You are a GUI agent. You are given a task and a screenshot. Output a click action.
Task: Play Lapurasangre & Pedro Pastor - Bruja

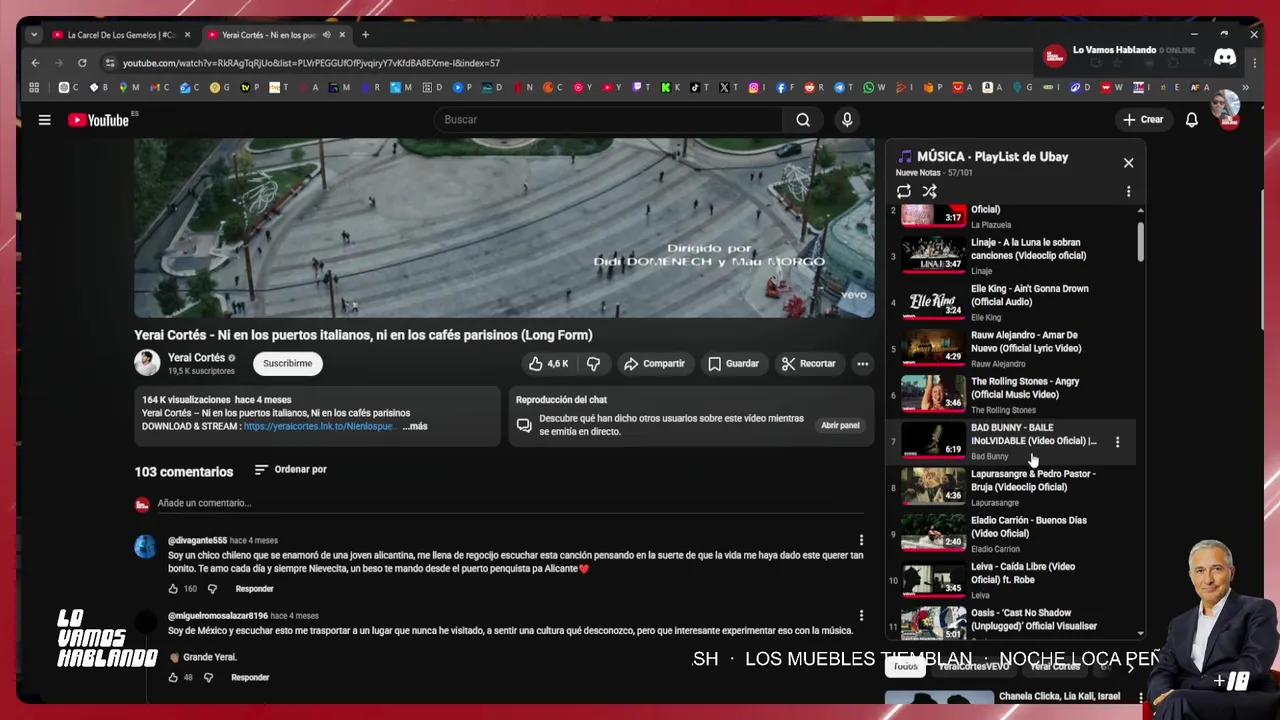(x=1010, y=487)
